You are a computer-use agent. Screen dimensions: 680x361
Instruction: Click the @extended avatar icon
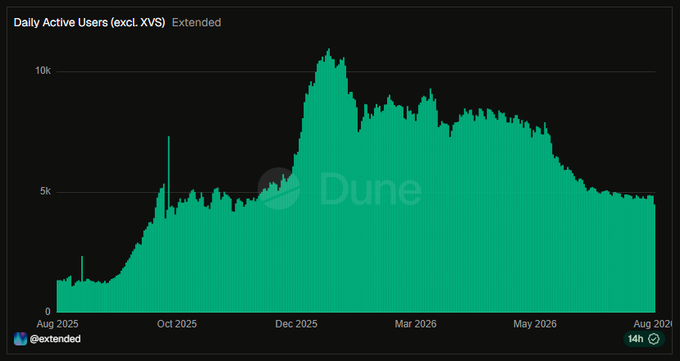pos(20,339)
